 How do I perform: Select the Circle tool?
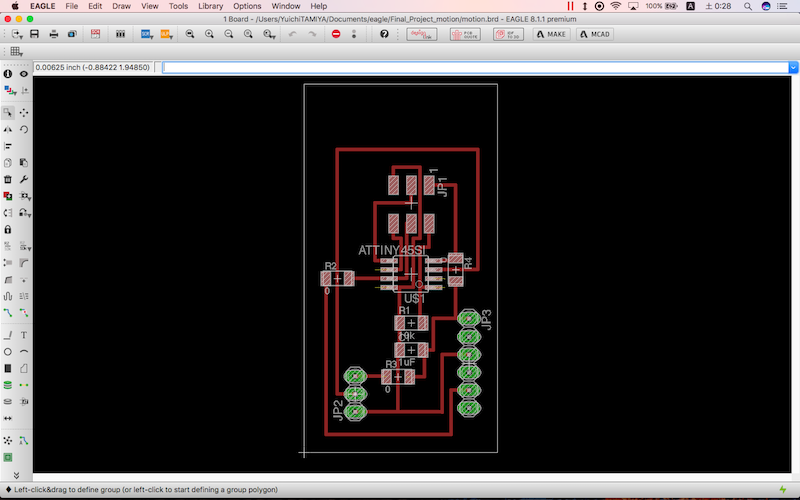point(8,352)
